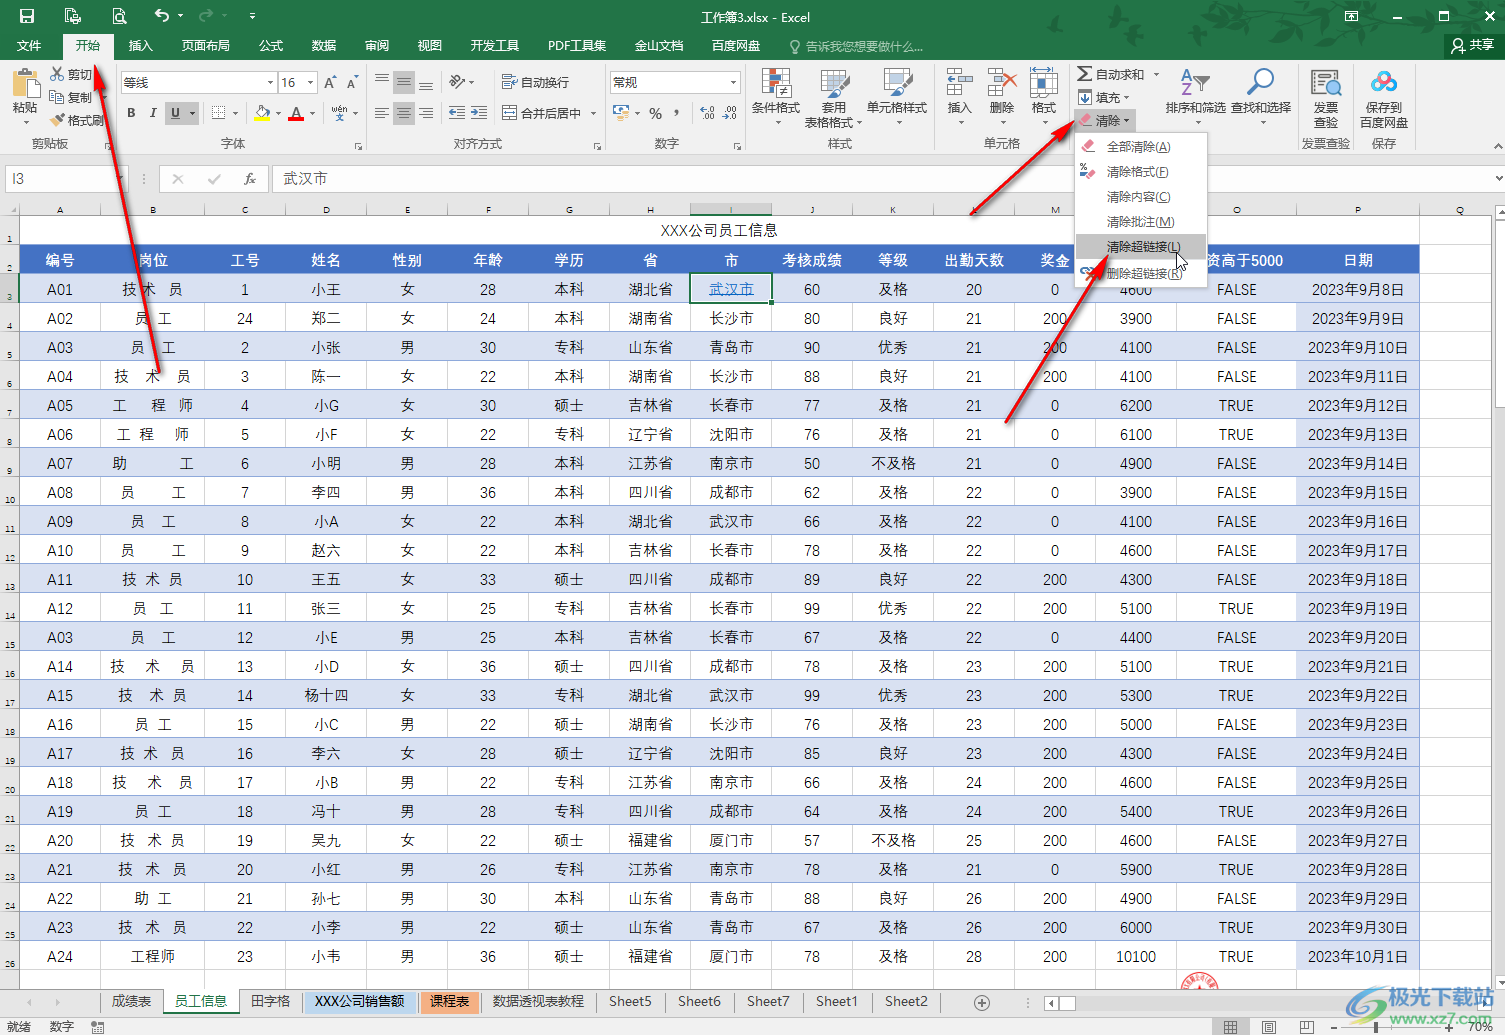Click the 武汉市 hyperlink in cell I3

pos(731,289)
